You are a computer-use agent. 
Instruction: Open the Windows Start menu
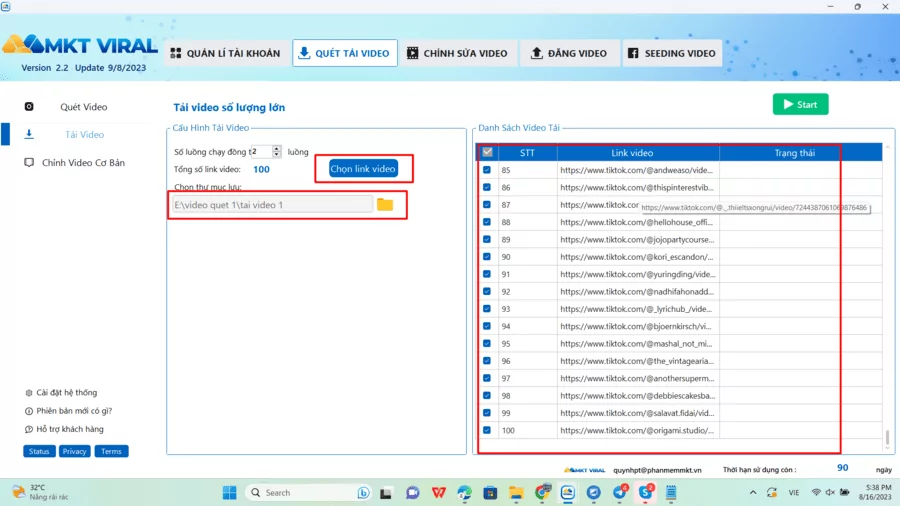(227, 492)
